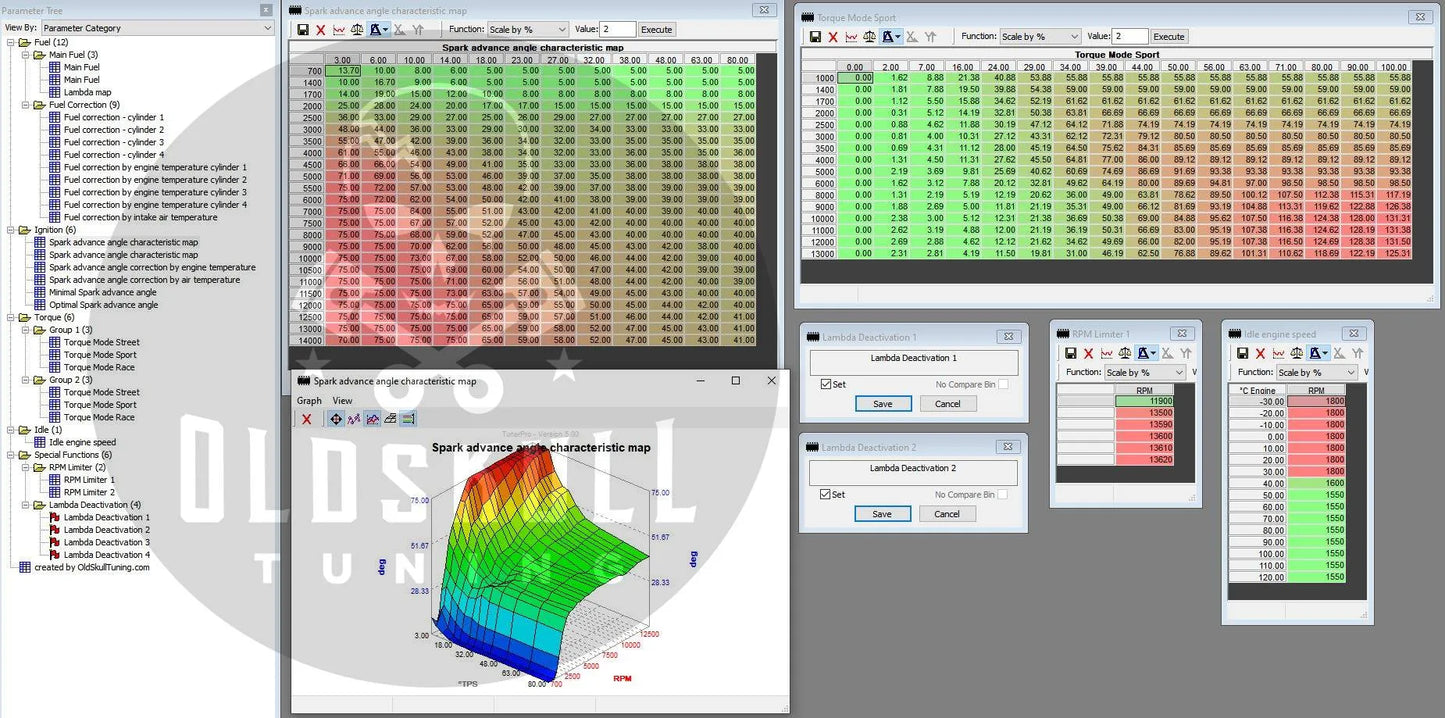Toggle Set checkbox in Lambda Deactivation 2
Viewport: 1445px width, 718px height.
pyautogui.click(x=825, y=494)
